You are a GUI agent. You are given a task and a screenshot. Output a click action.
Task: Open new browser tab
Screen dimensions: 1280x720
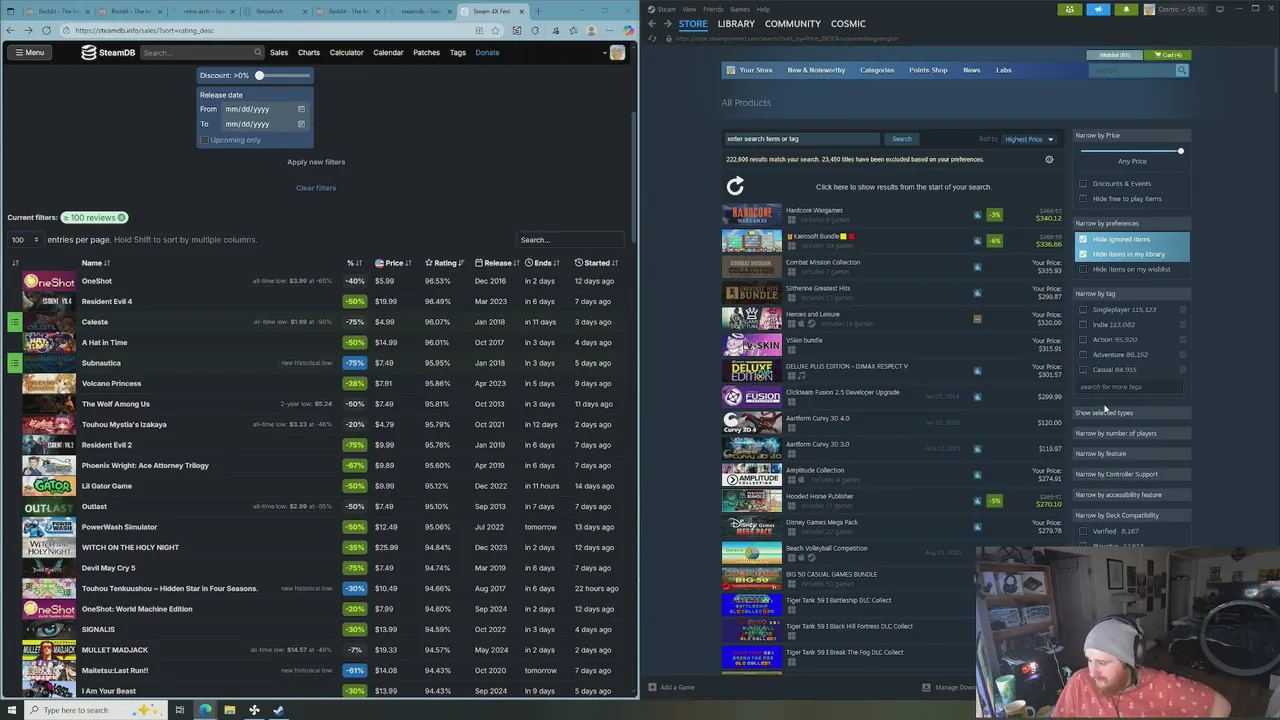538,11
